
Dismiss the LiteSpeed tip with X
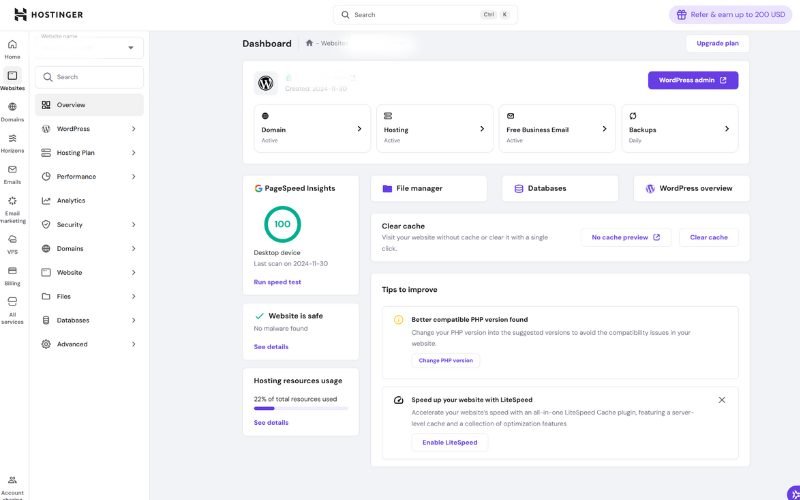(x=721, y=400)
